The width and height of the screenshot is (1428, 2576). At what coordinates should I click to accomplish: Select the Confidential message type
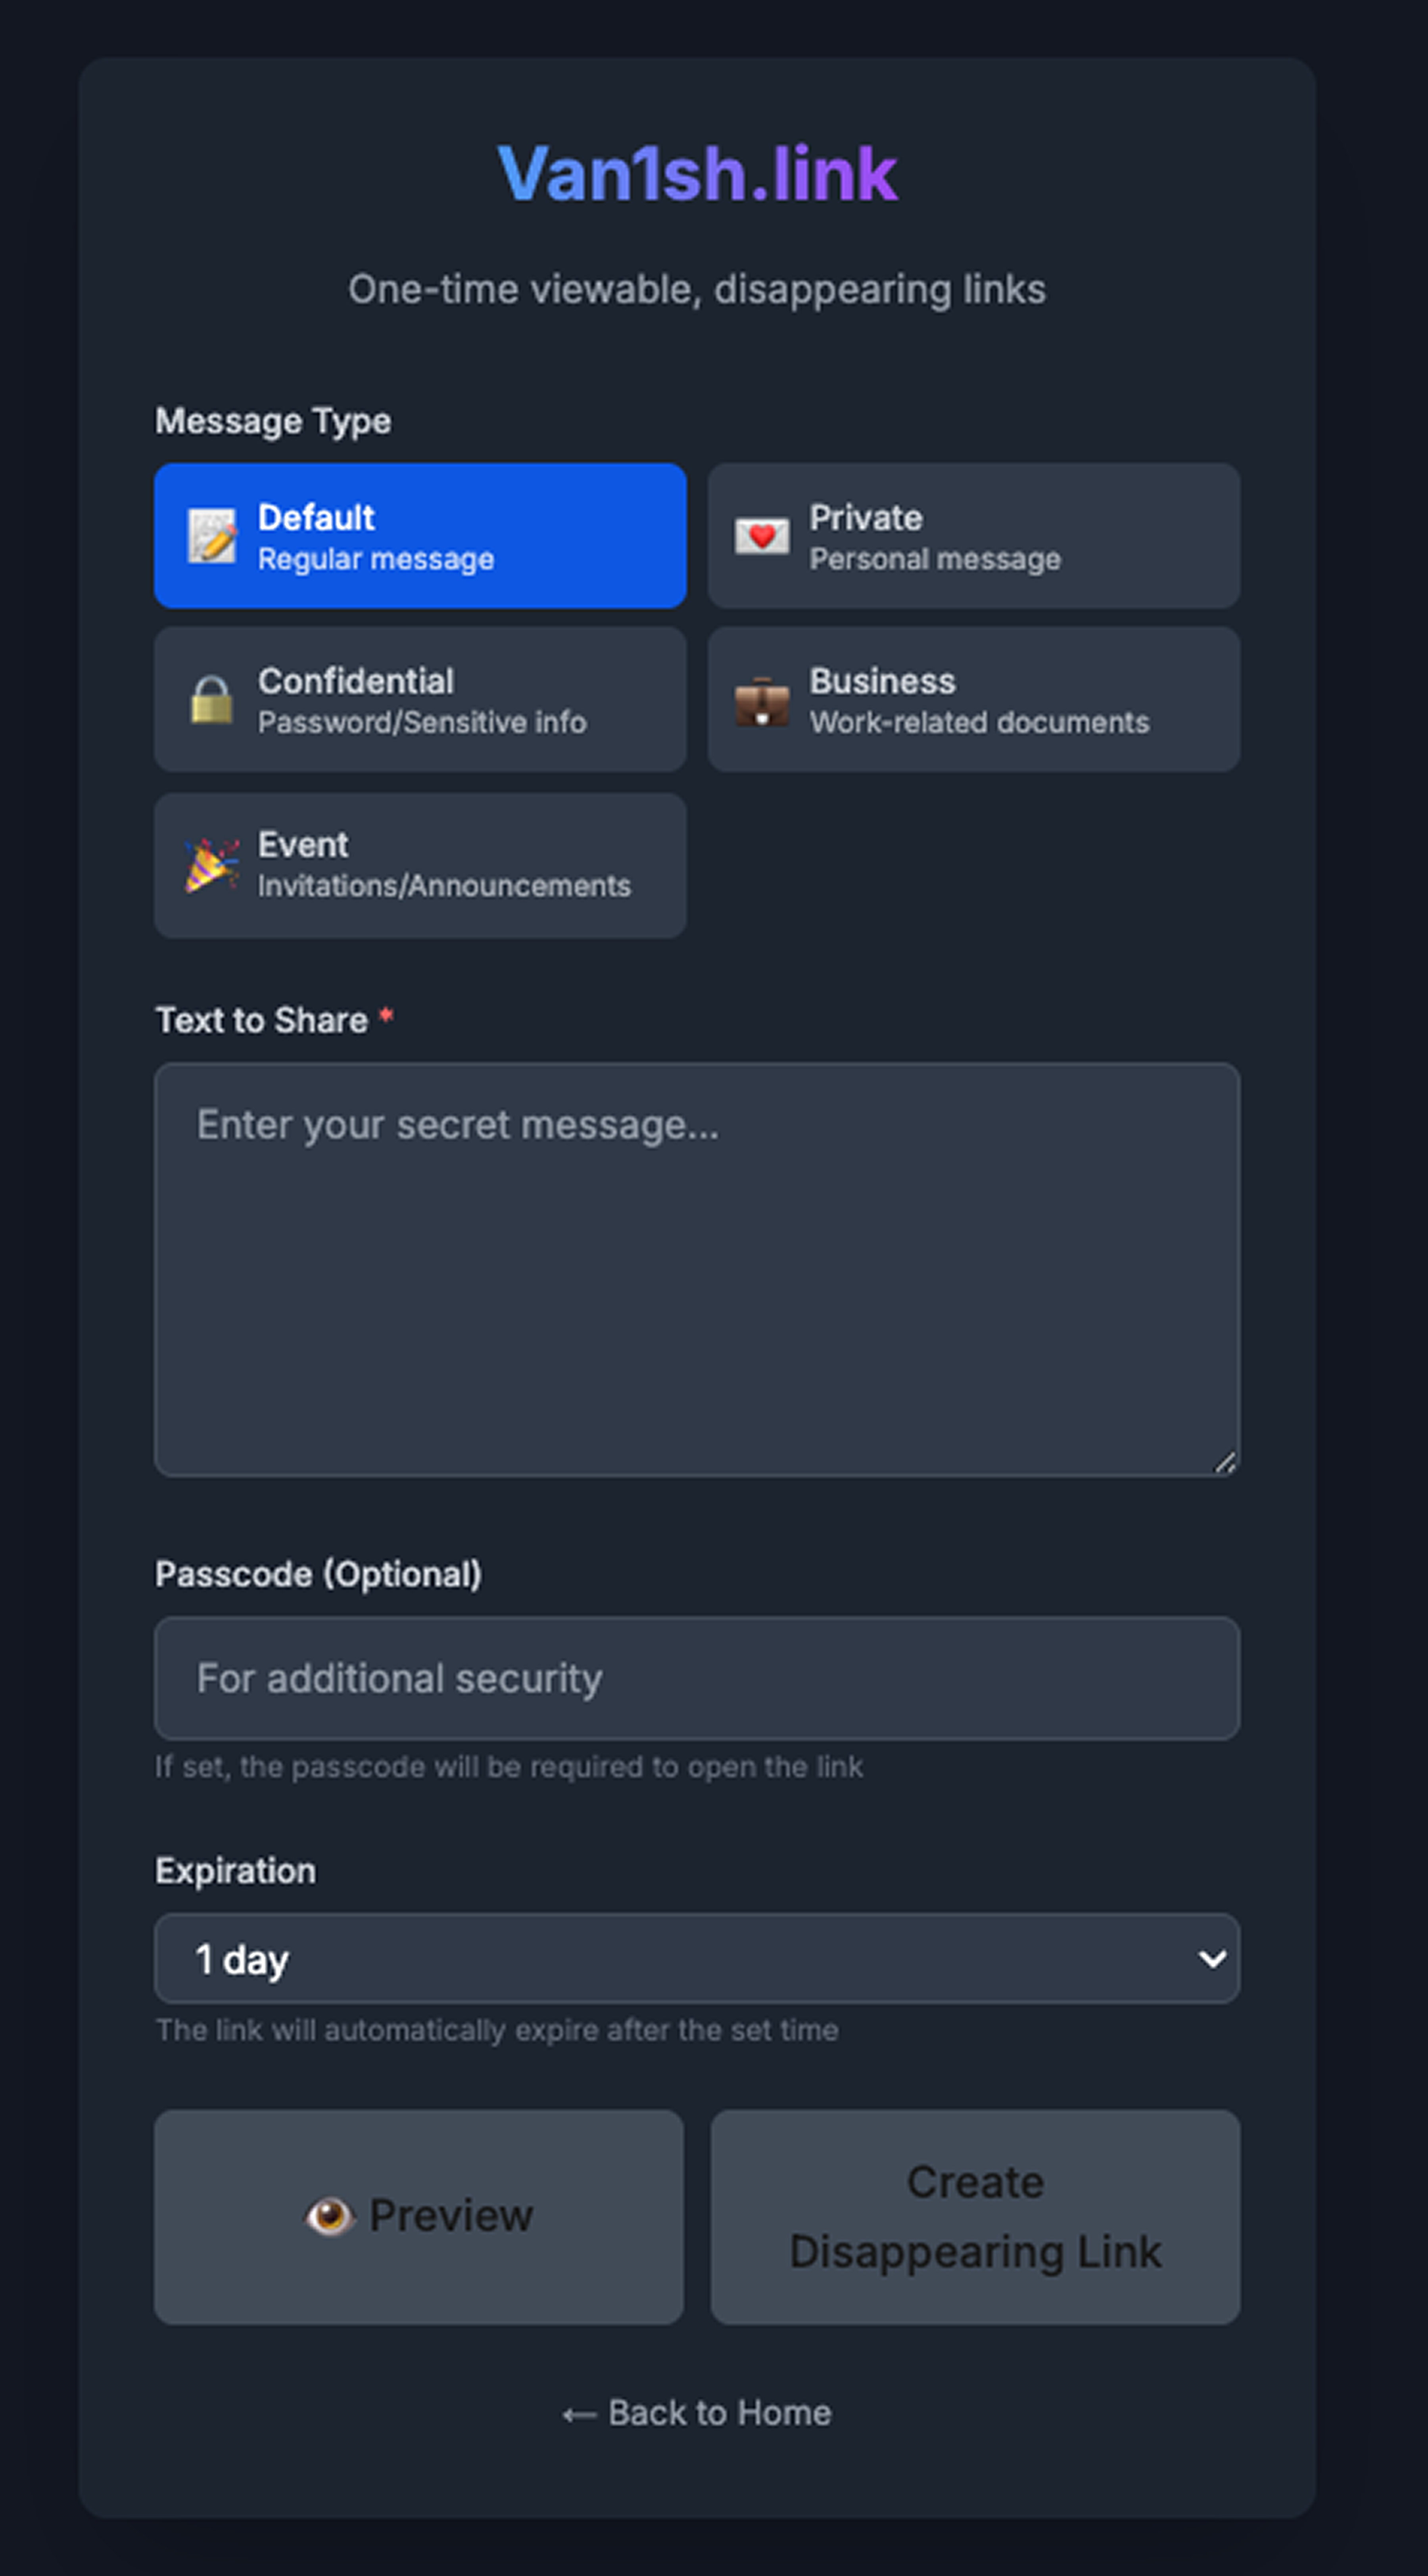[420, 699]
